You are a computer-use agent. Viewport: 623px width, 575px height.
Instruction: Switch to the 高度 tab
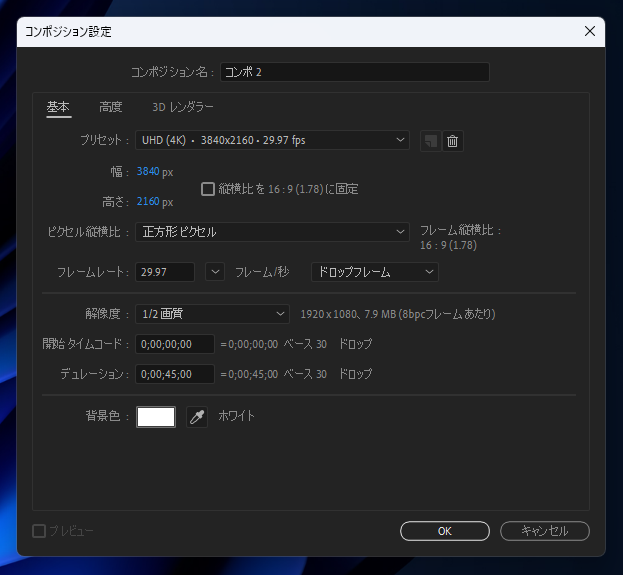[110, 107]
